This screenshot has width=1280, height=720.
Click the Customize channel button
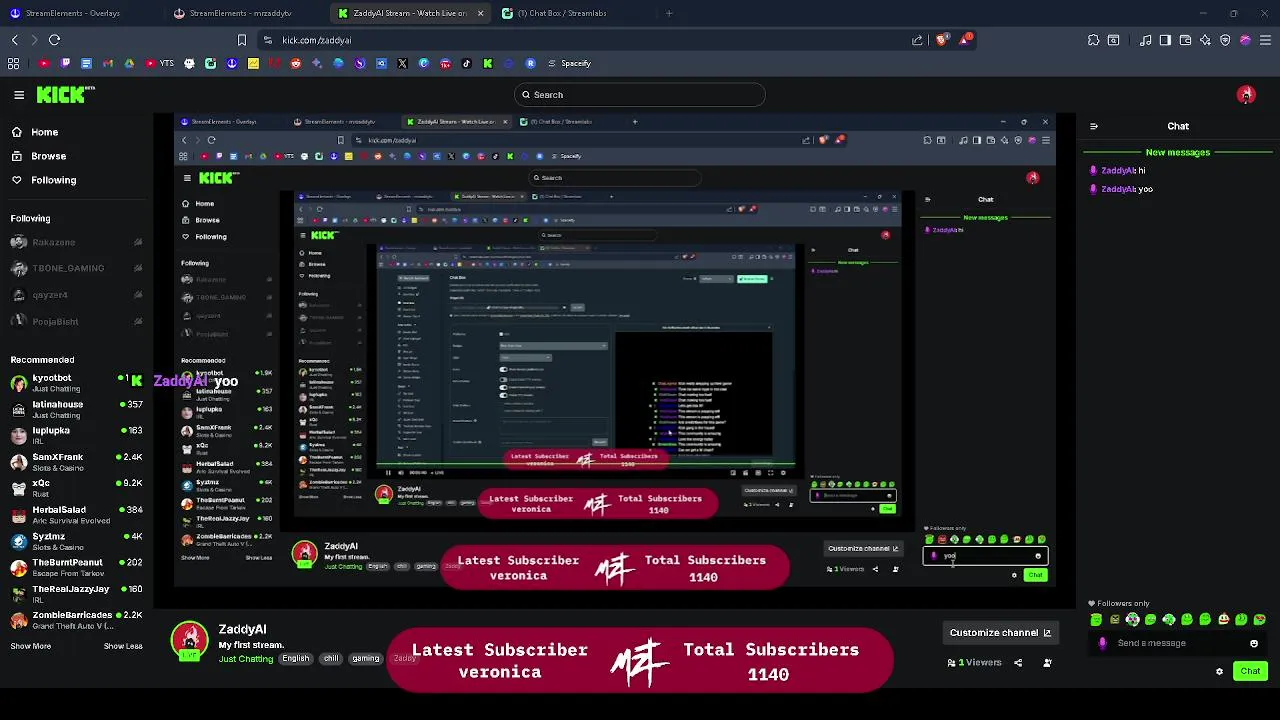point(1000,633)
